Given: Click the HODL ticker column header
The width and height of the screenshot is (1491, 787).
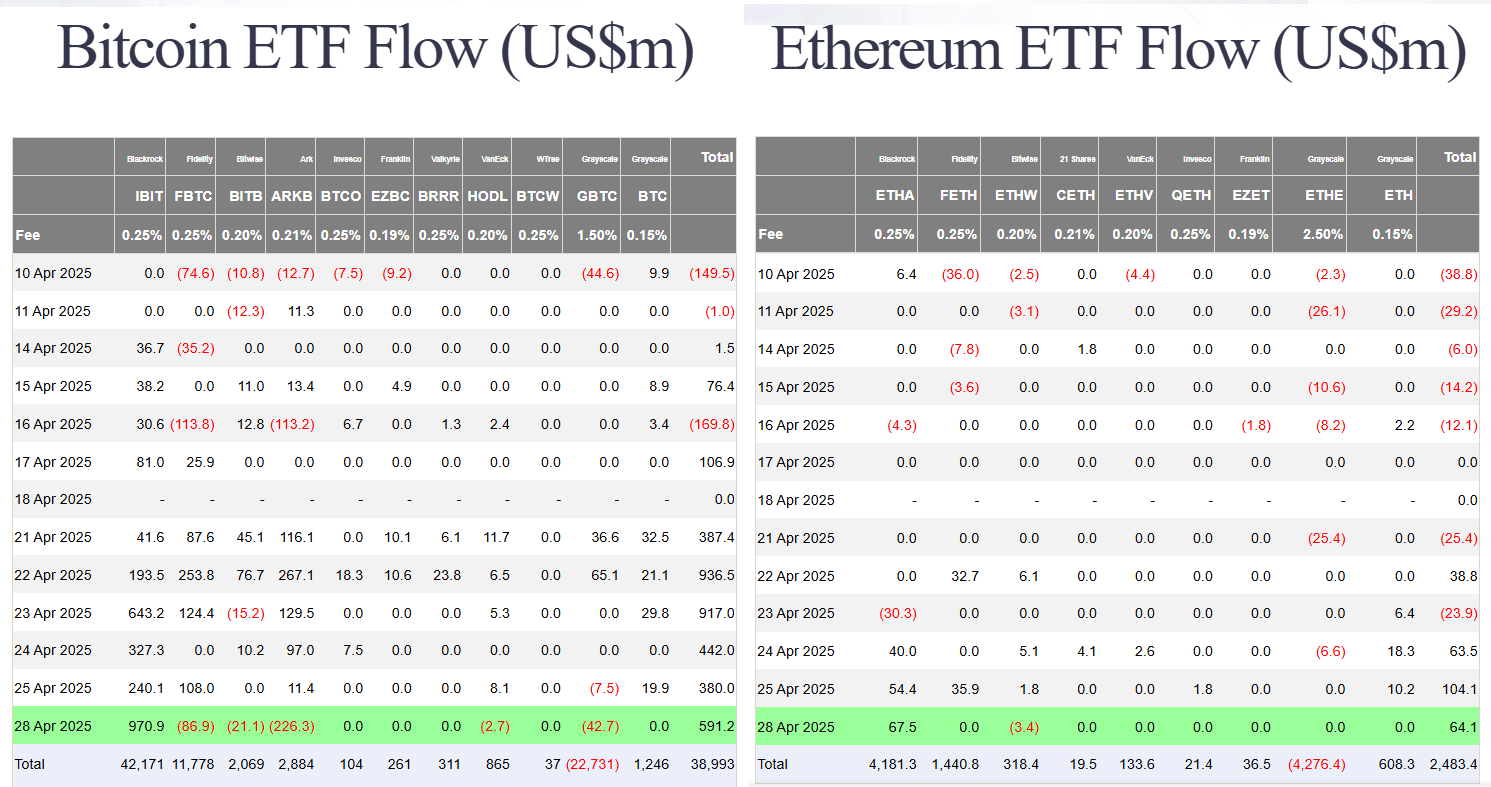Looking at the screenshot, I should point(488,196).
